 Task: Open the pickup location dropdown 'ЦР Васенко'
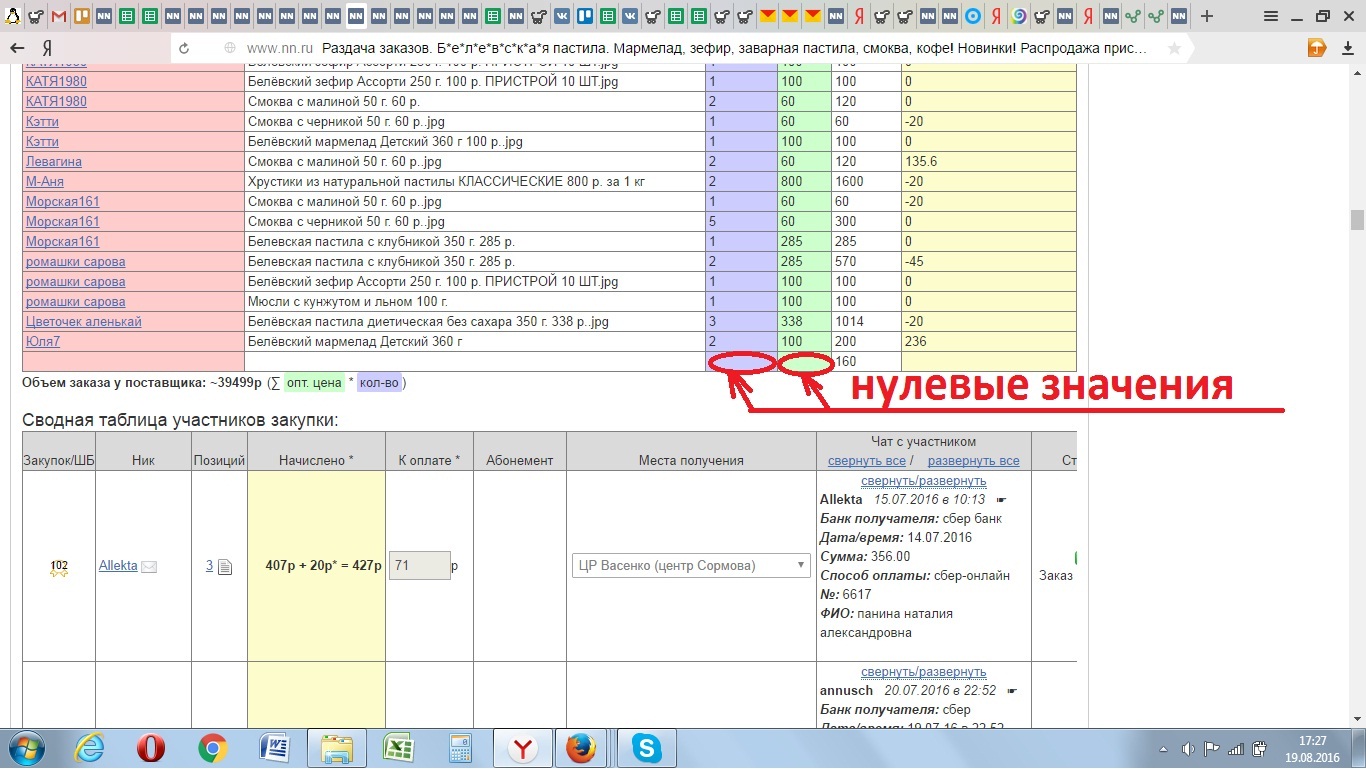coord(691,566)
